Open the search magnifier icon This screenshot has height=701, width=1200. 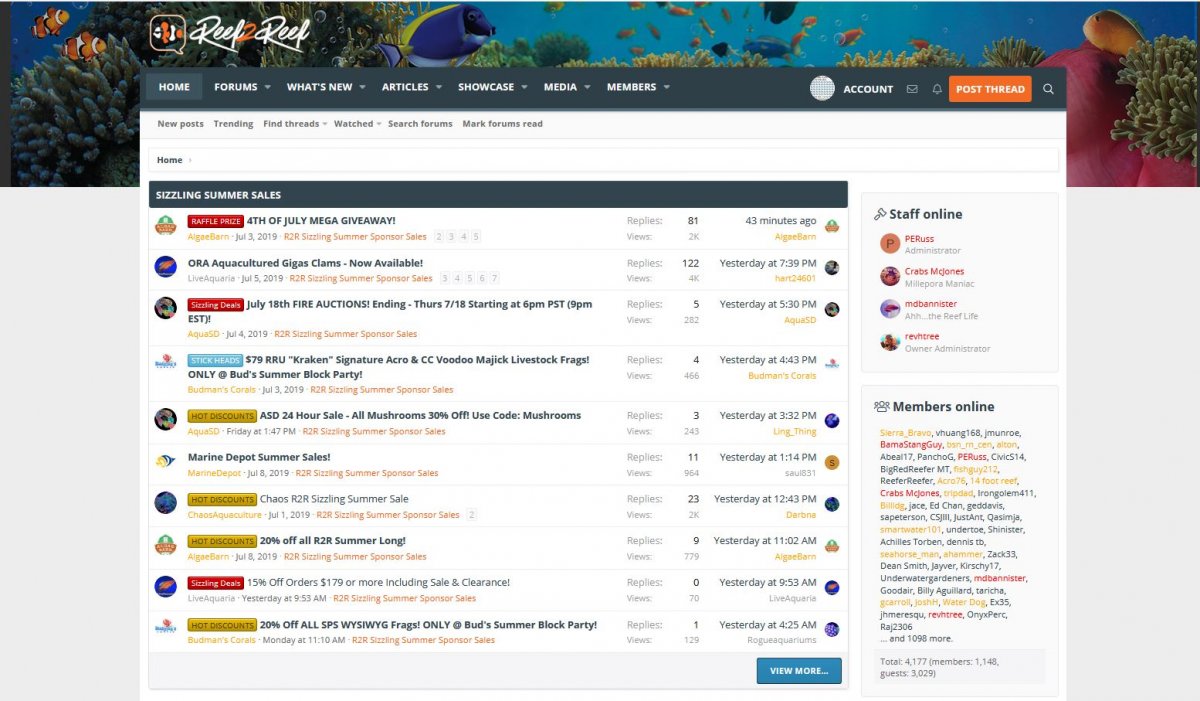[1048, 89]
